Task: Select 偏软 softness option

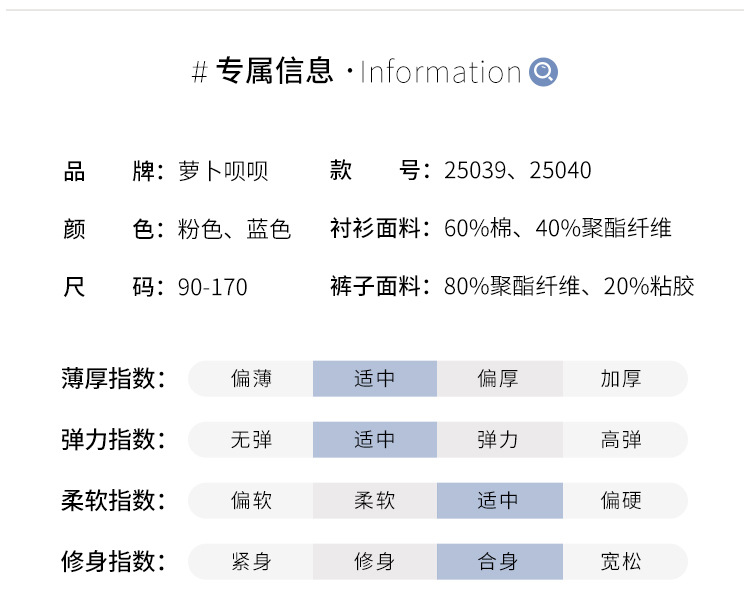Action: coord(251,501)
